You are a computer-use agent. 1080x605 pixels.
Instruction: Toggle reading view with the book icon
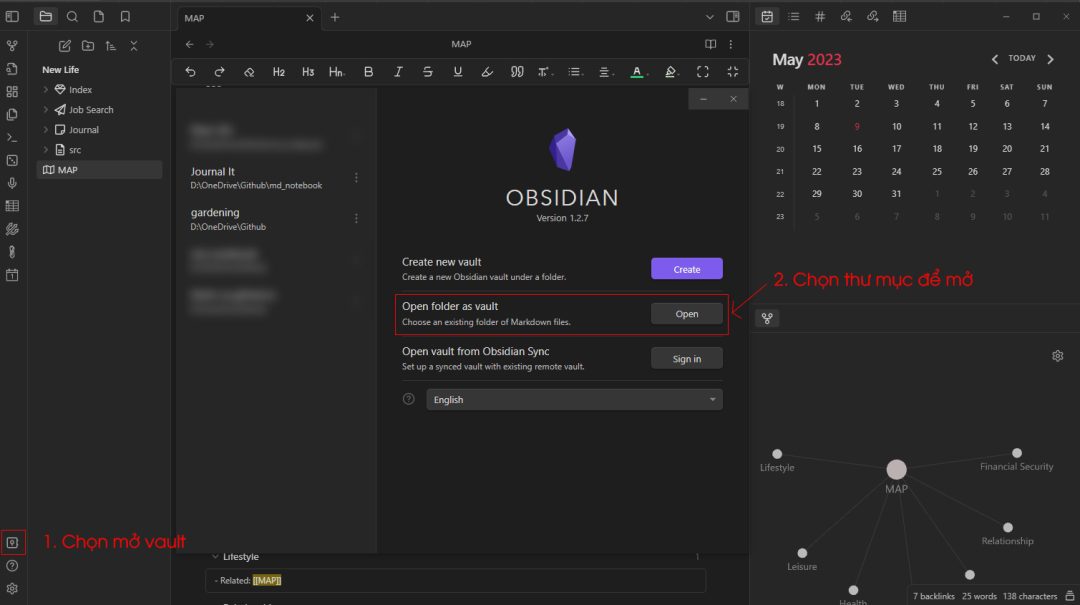point(711,44)
